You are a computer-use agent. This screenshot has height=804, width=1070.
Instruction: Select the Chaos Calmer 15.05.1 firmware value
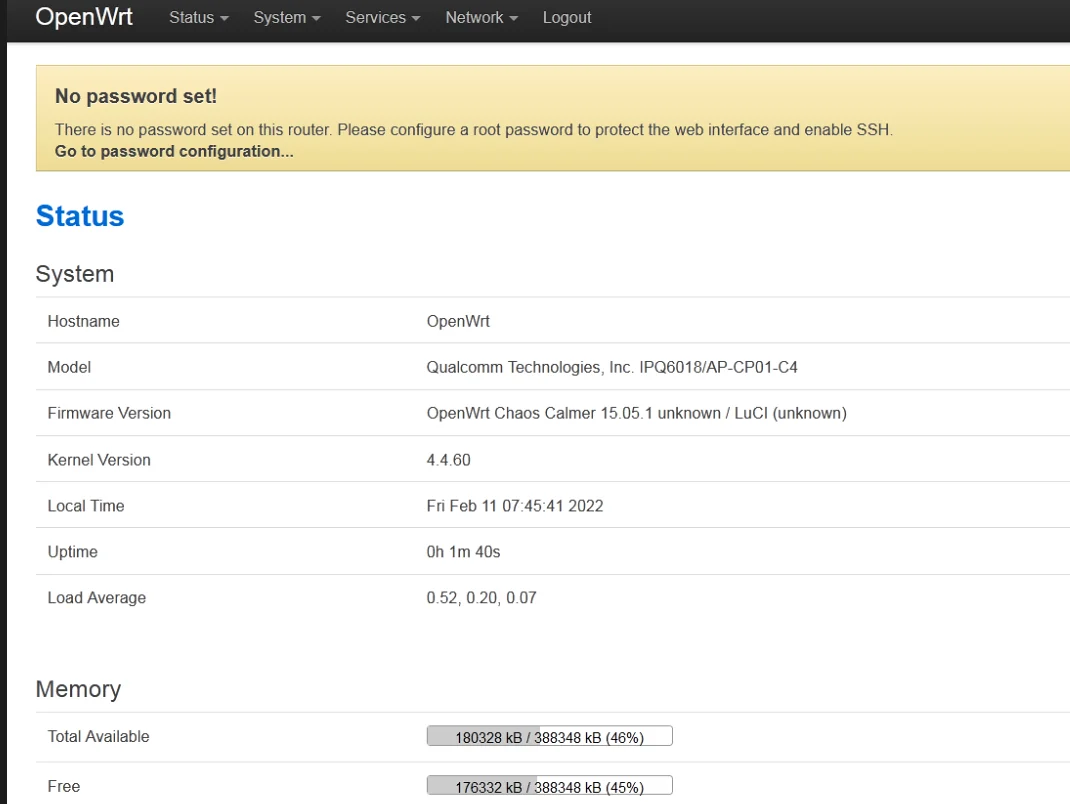point(636,414)
